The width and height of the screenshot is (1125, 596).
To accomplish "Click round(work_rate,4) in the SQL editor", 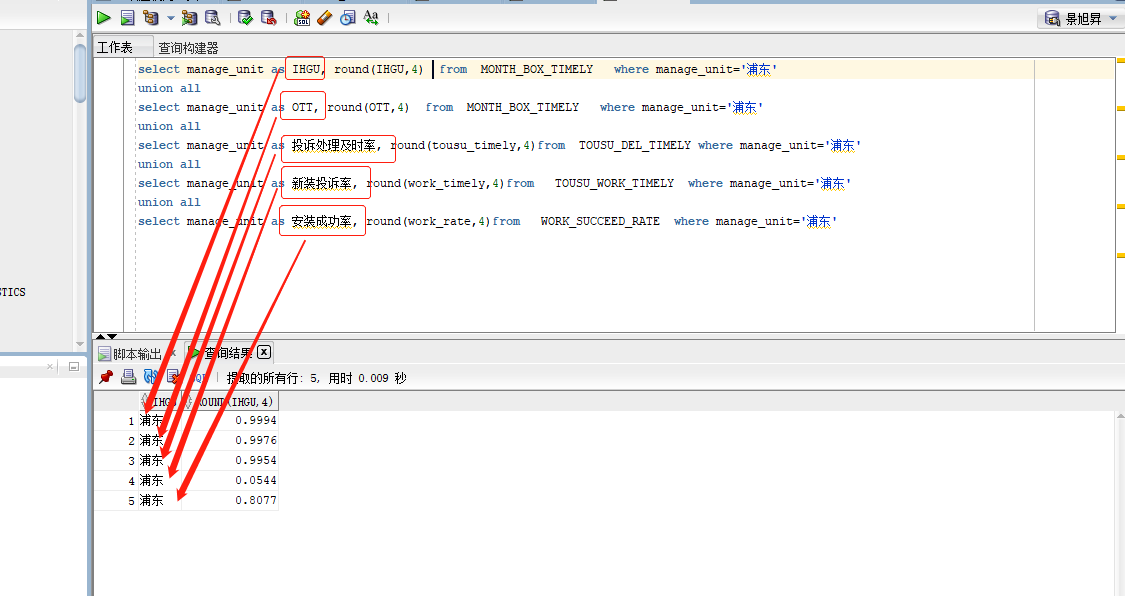I will (x=428, y=222).
